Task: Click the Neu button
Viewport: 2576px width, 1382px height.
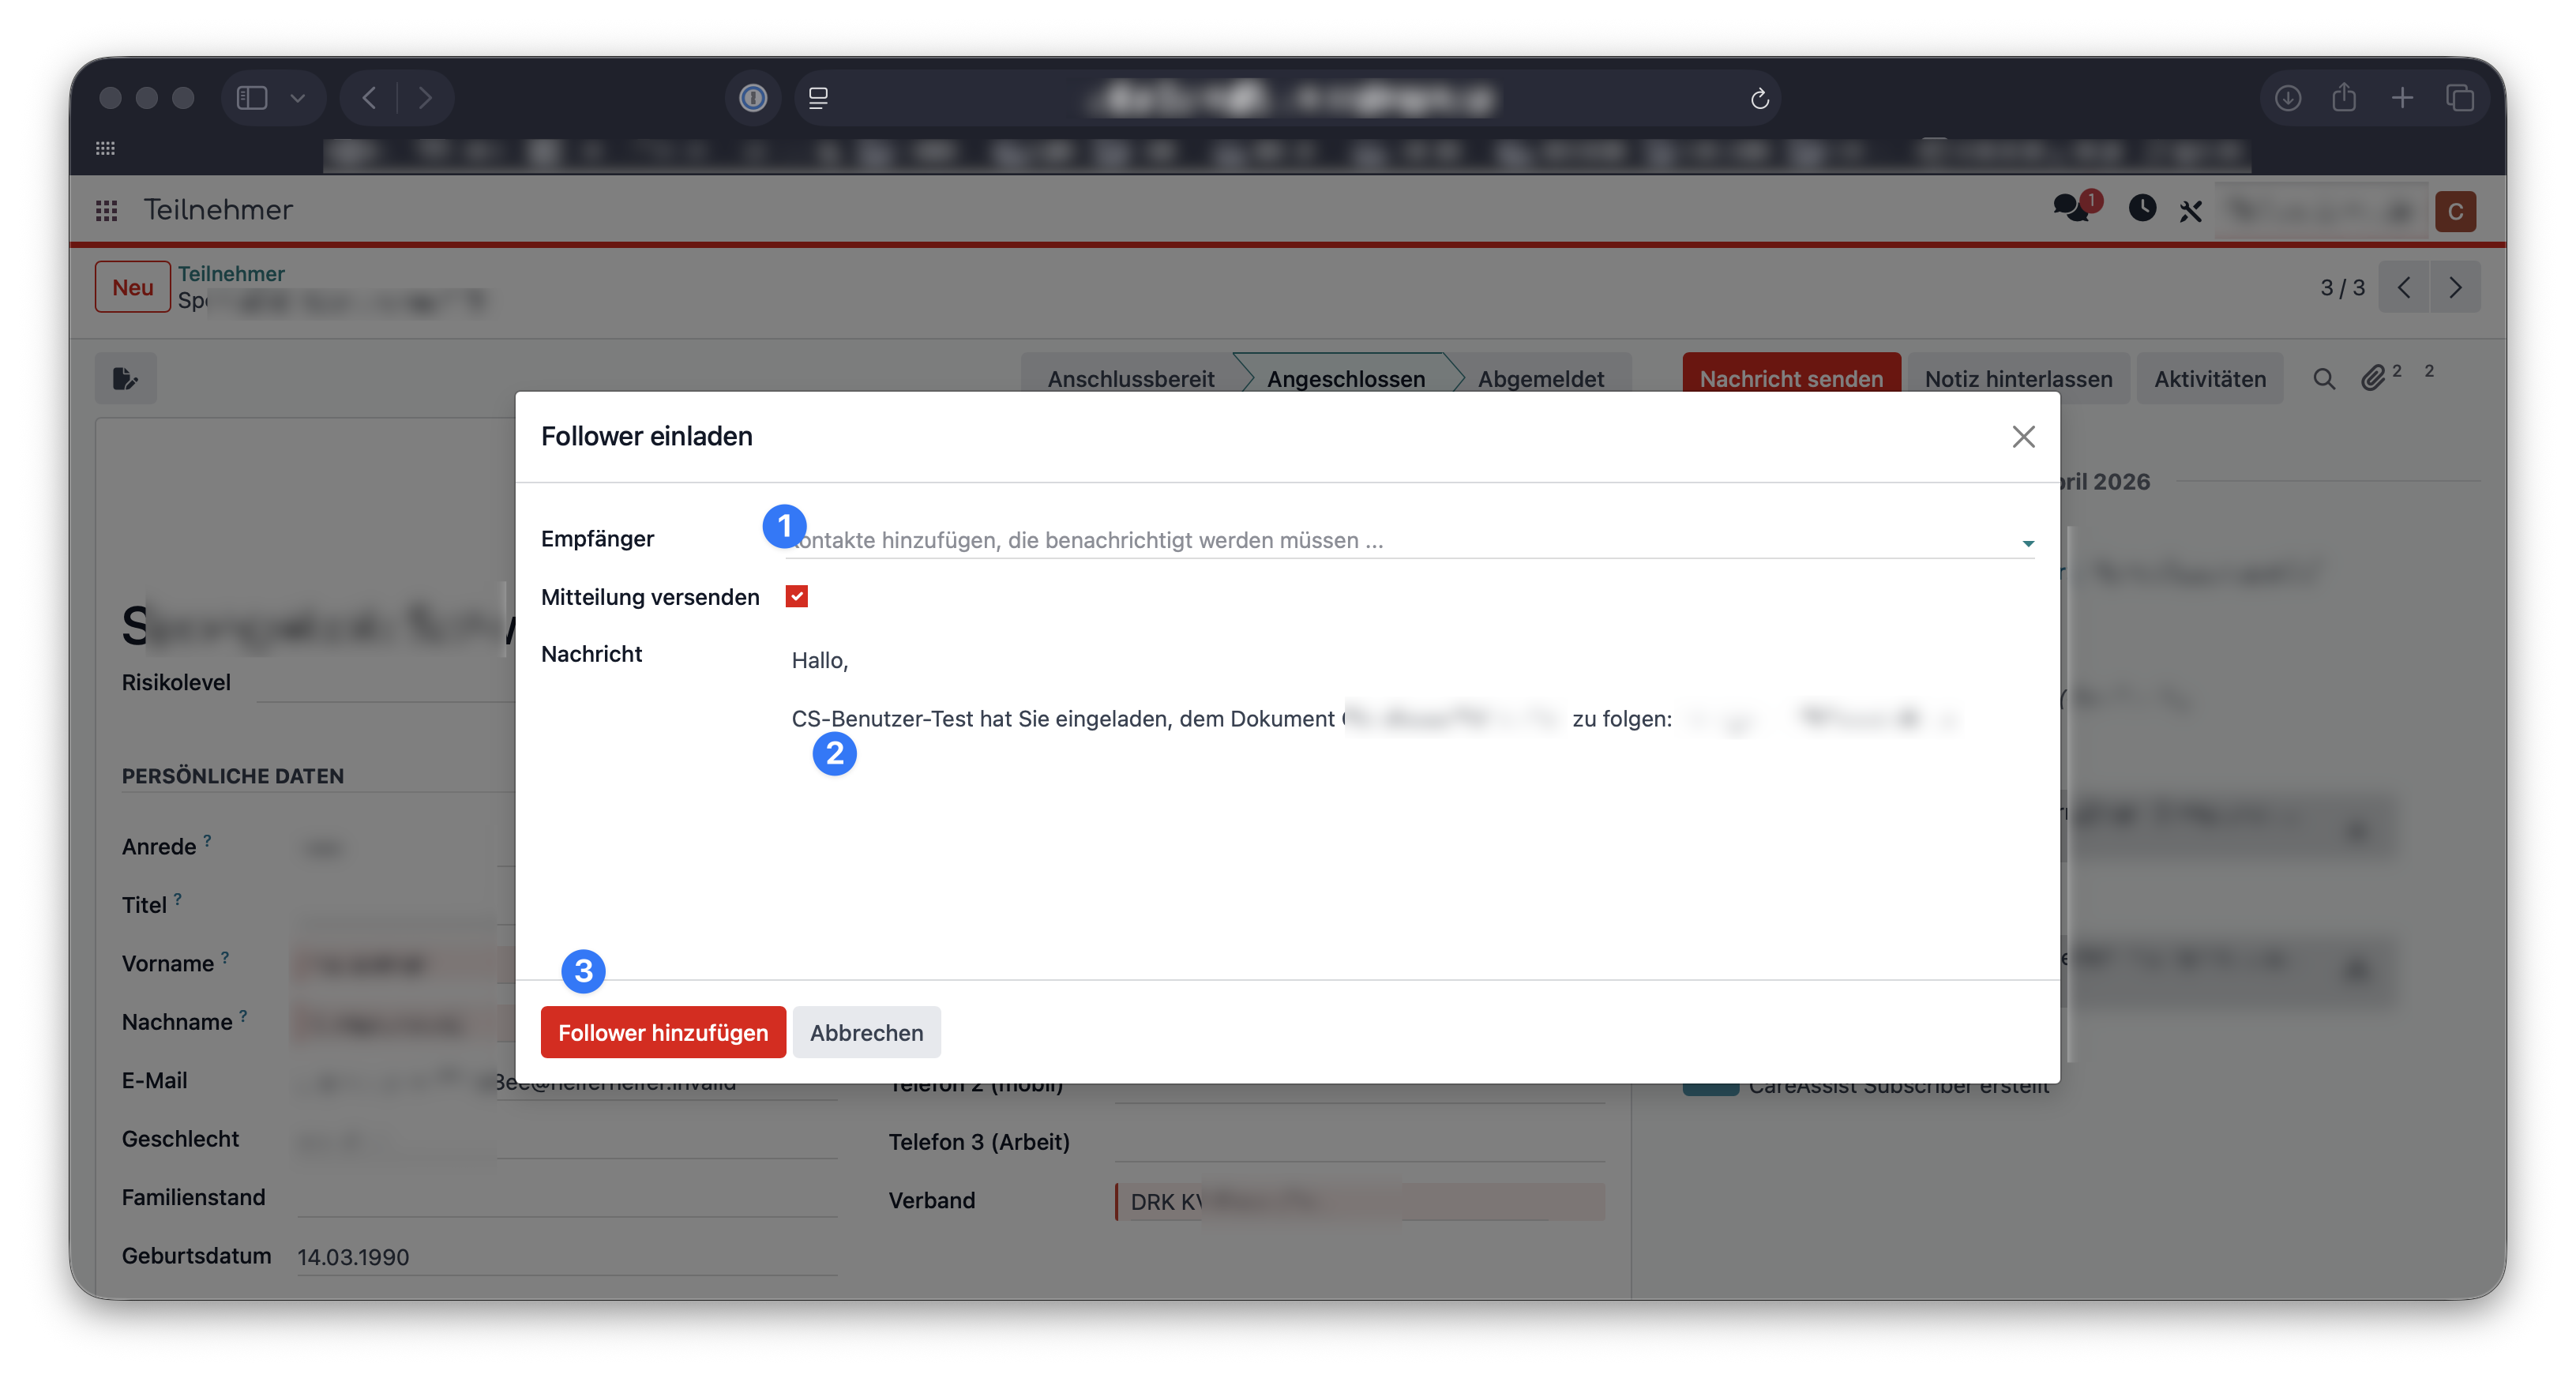Action: [133, 287]
